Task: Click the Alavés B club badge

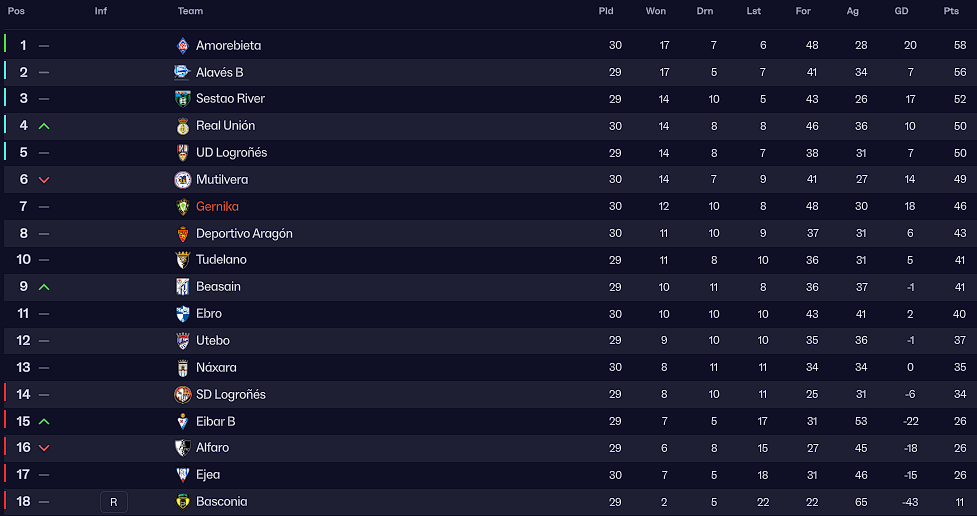Action: coord(183,72)
